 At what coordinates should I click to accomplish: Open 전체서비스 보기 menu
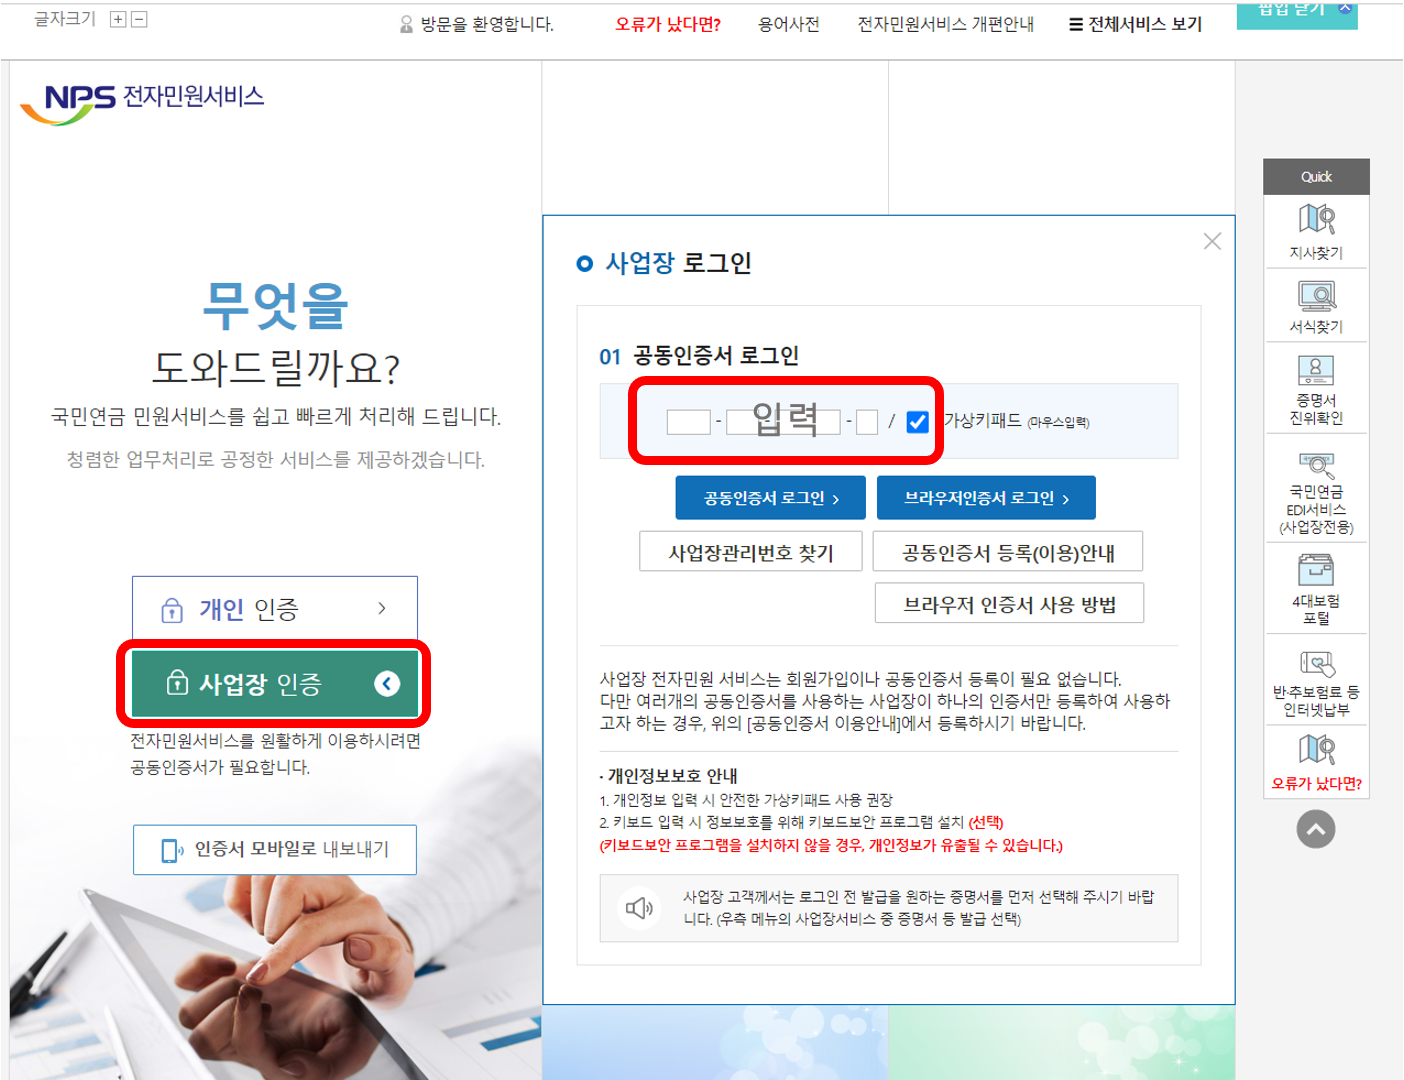pyautogui.click(x=1133, y=23)
